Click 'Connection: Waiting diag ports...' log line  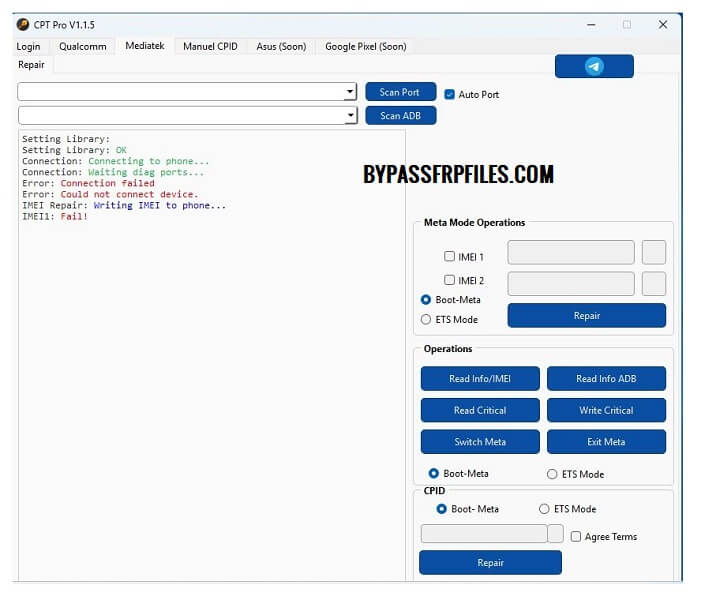click(113, 172)
